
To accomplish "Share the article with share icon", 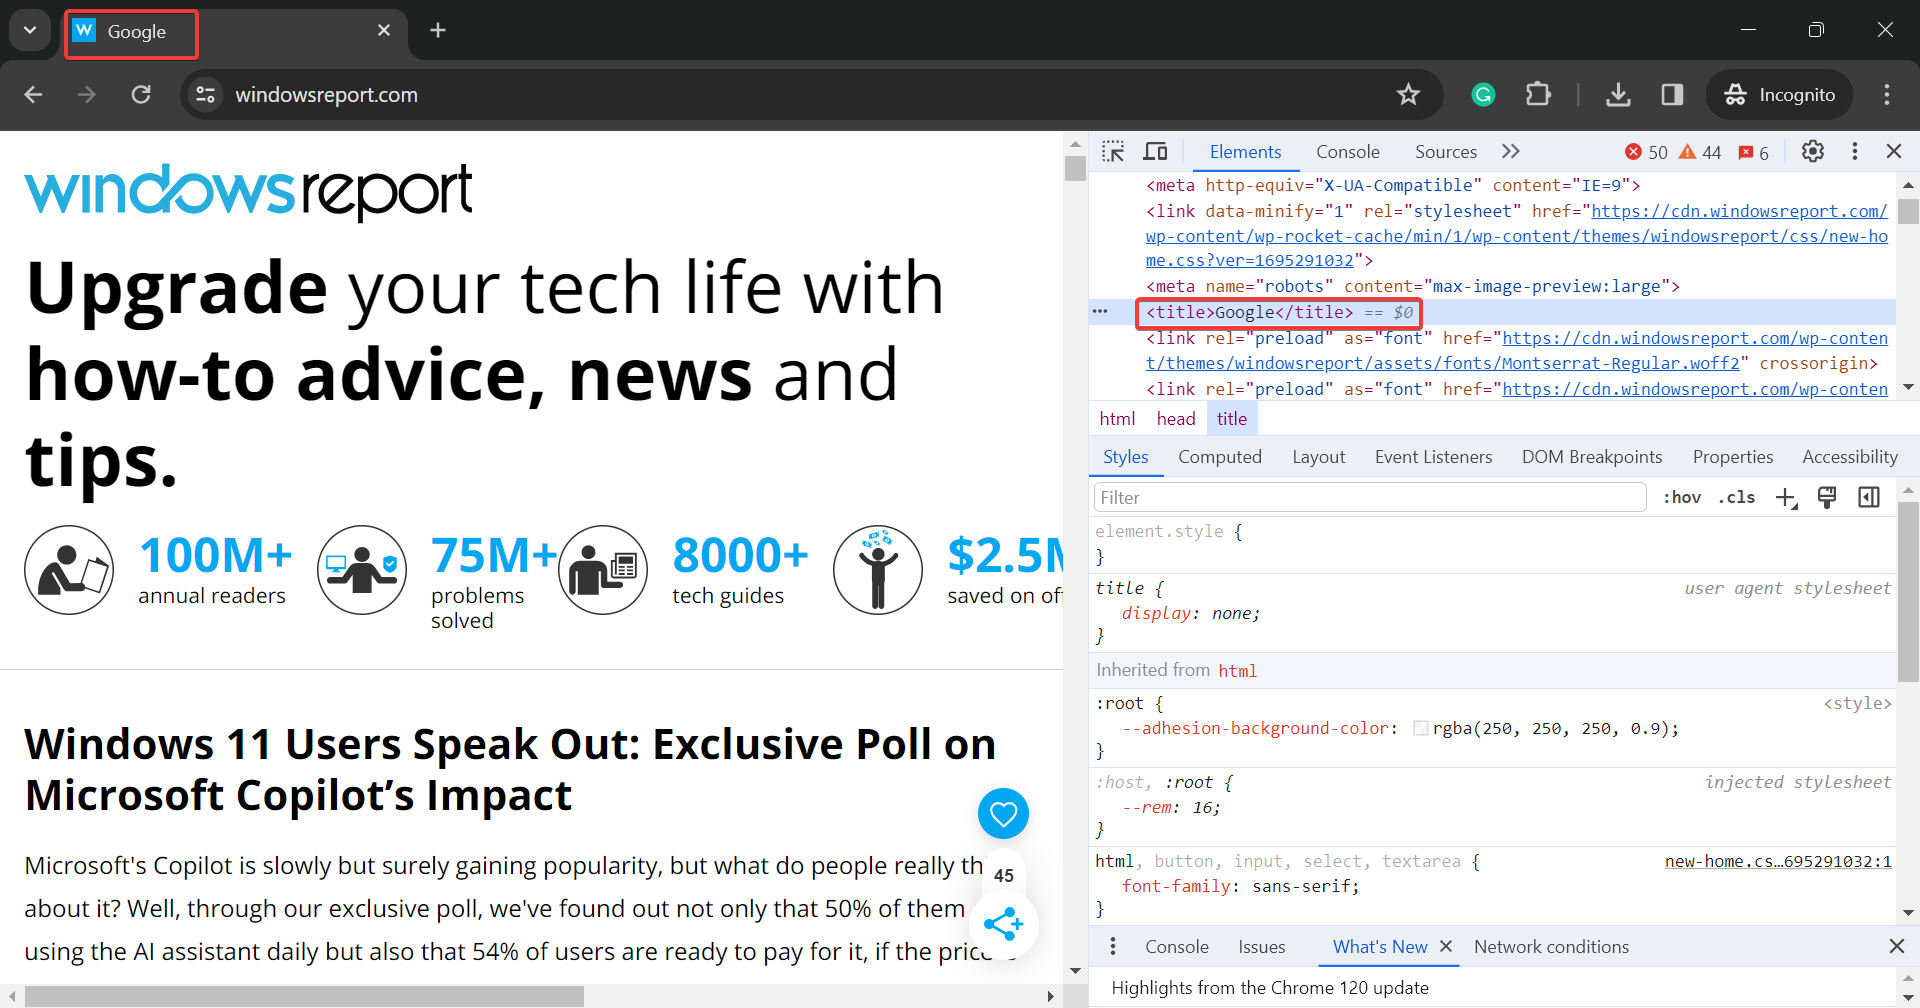I will 1003,924.
